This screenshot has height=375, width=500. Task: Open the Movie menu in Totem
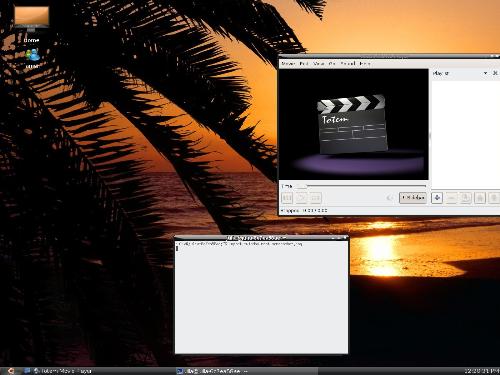click(x=288, y=63)
